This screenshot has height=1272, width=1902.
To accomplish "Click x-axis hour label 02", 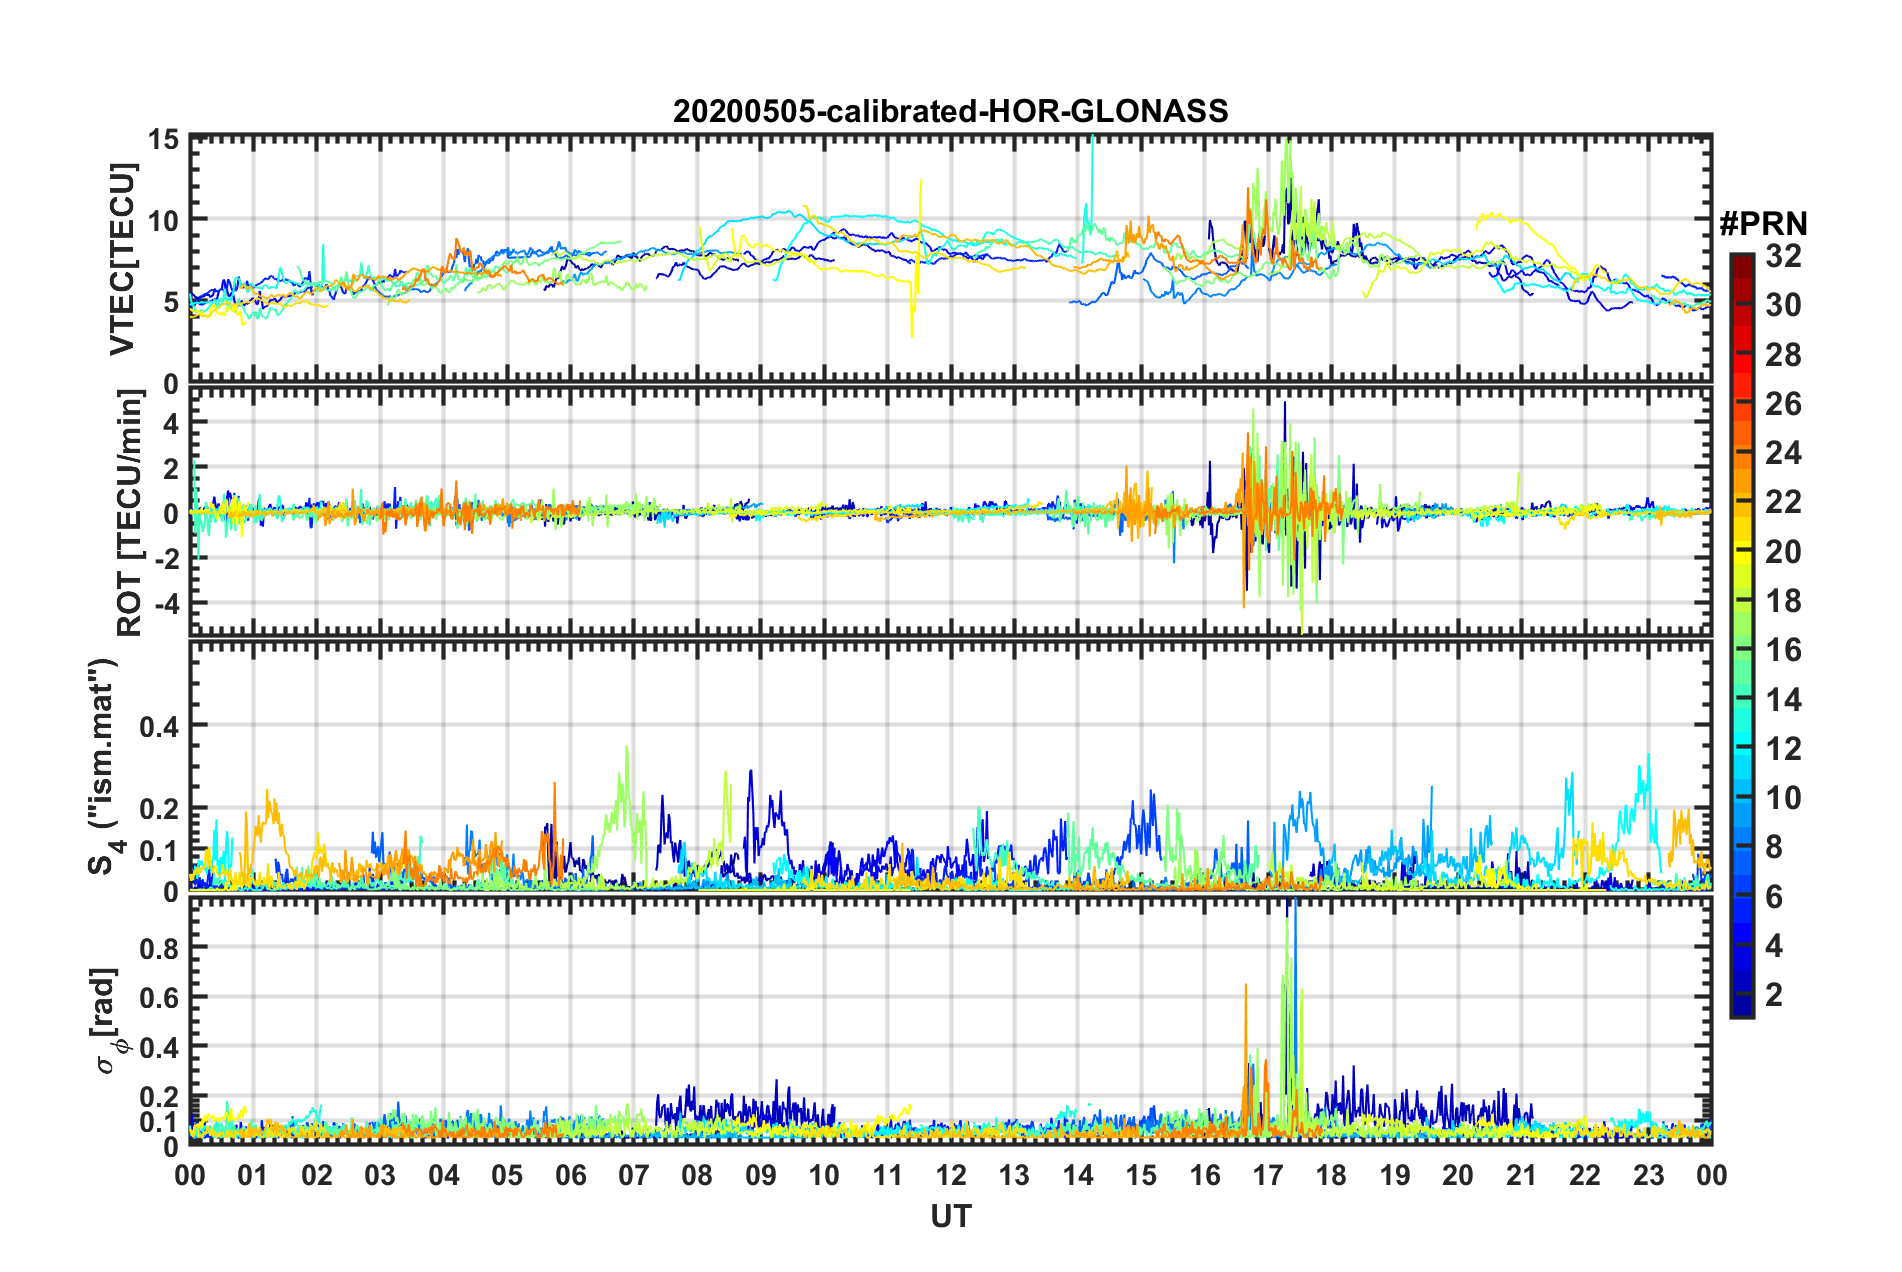I will 317,1175.
